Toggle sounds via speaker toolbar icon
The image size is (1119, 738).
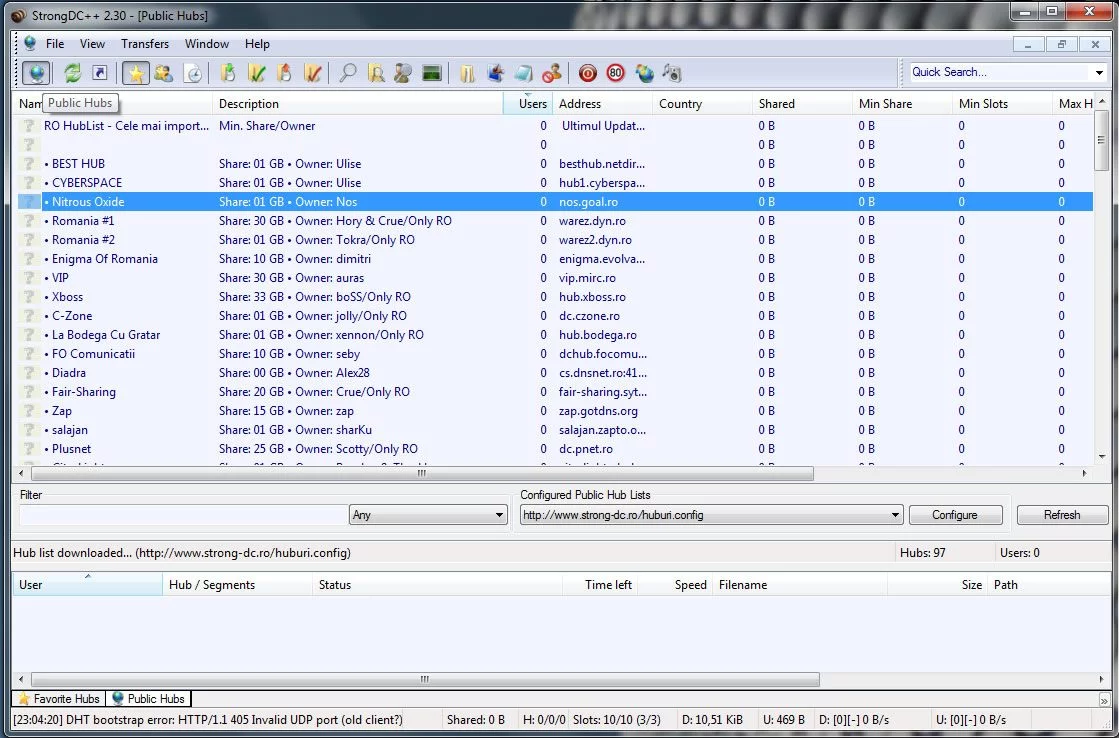click(672, 73)
